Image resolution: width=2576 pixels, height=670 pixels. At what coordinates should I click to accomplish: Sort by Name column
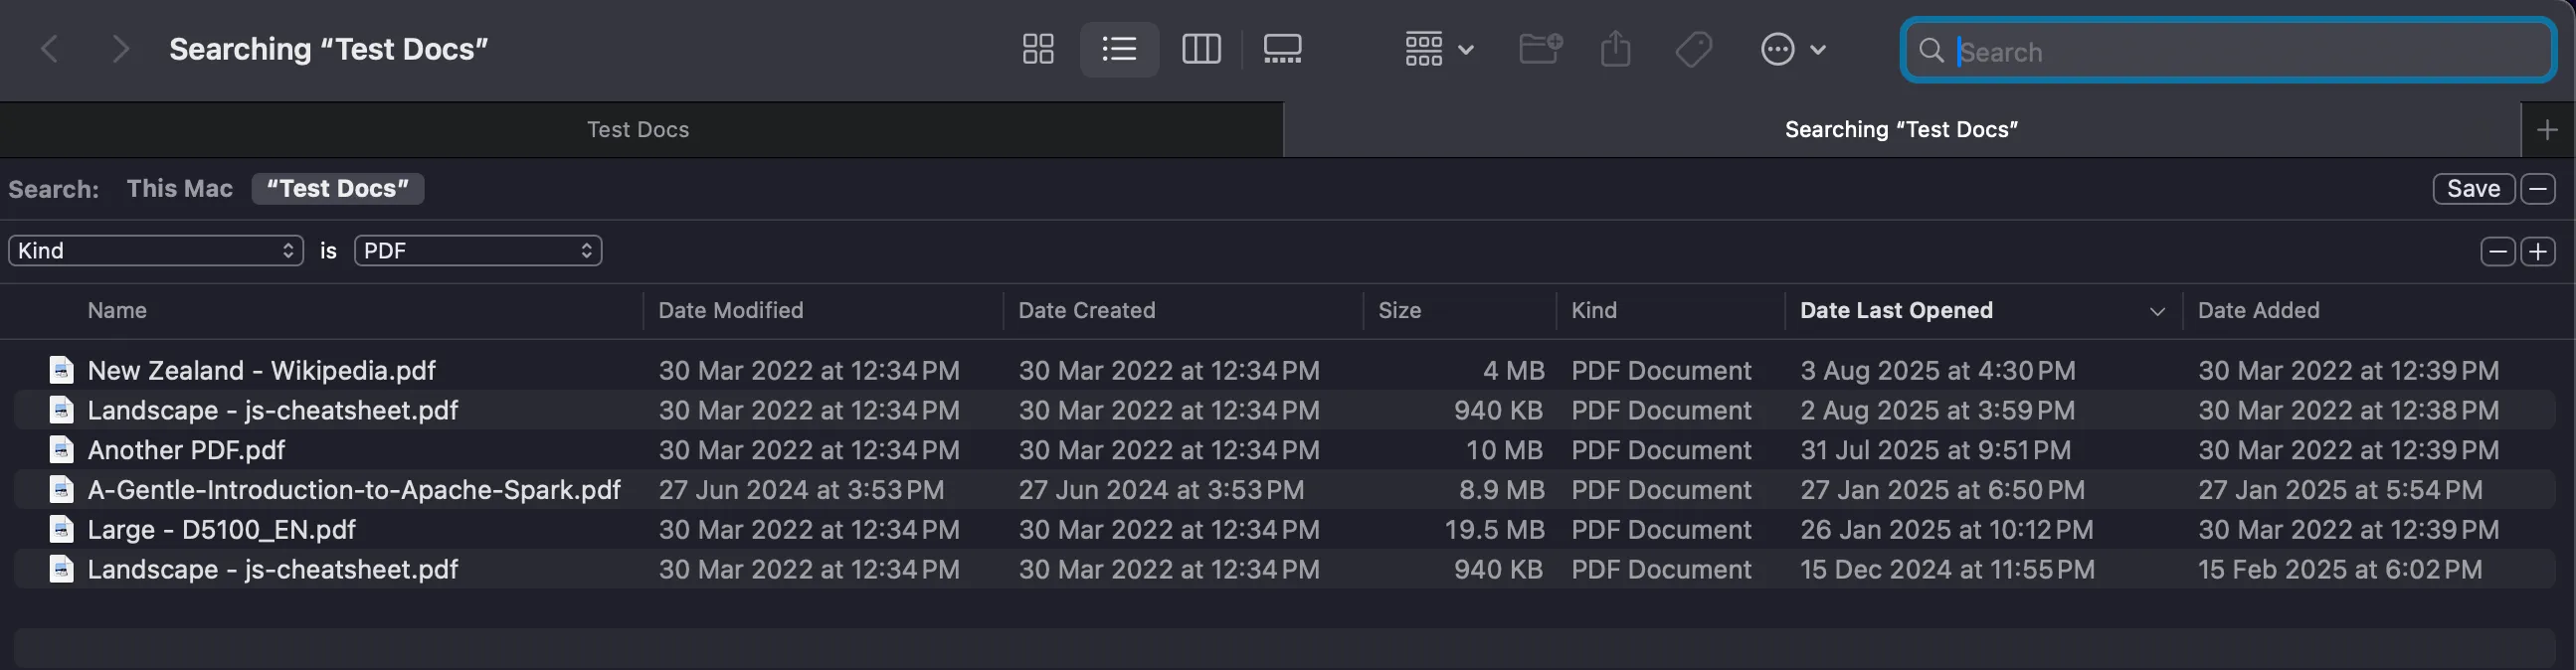pos(116,310)
